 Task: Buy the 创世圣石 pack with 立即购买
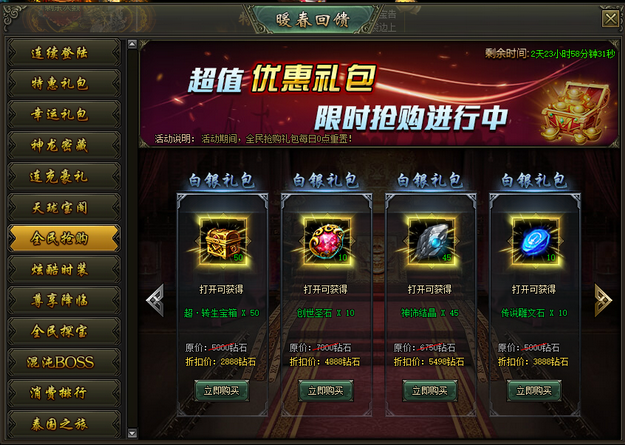point(326,390)
